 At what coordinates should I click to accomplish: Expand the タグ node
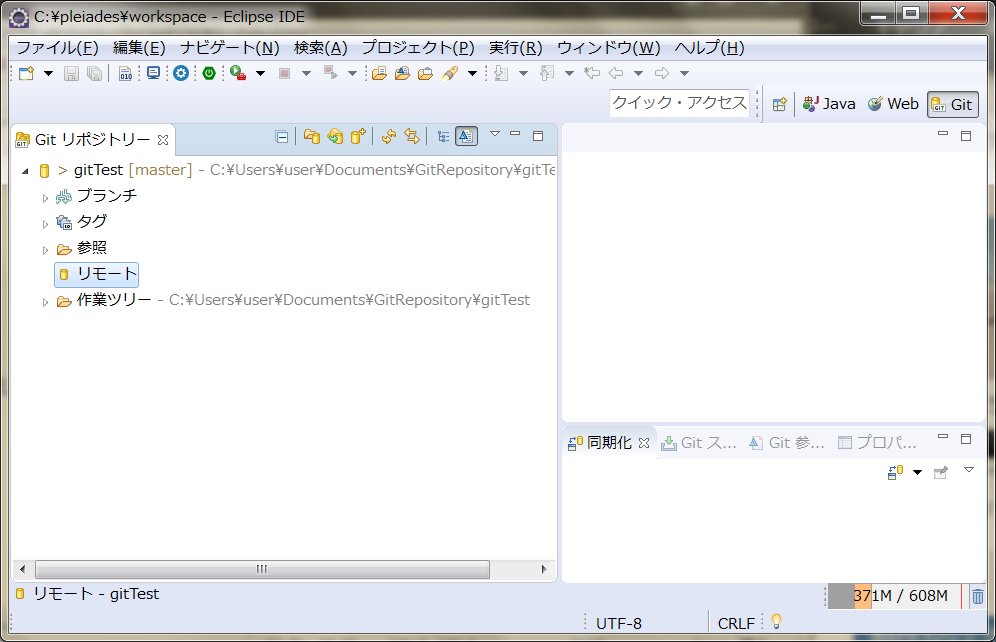tap(45, 224)
